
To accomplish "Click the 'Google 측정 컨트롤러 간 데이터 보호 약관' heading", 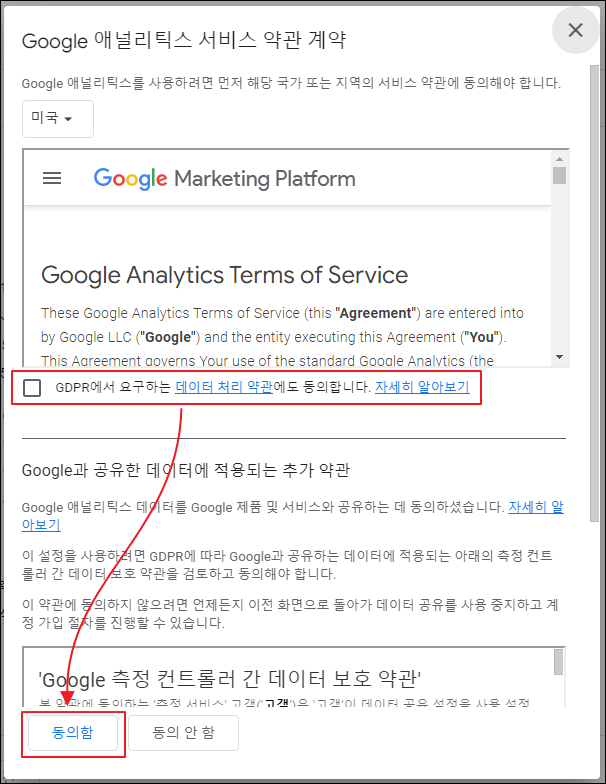I will (230, 679).
